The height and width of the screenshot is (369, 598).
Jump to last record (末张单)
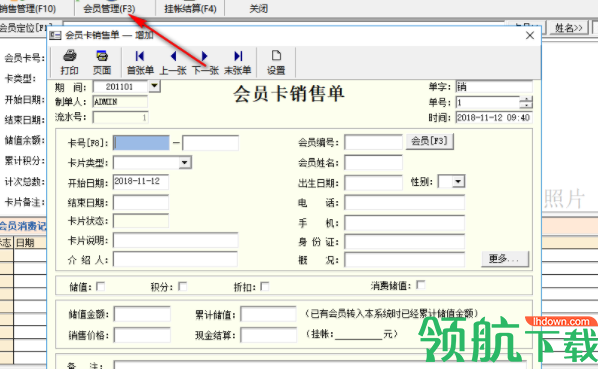point(238,62)
